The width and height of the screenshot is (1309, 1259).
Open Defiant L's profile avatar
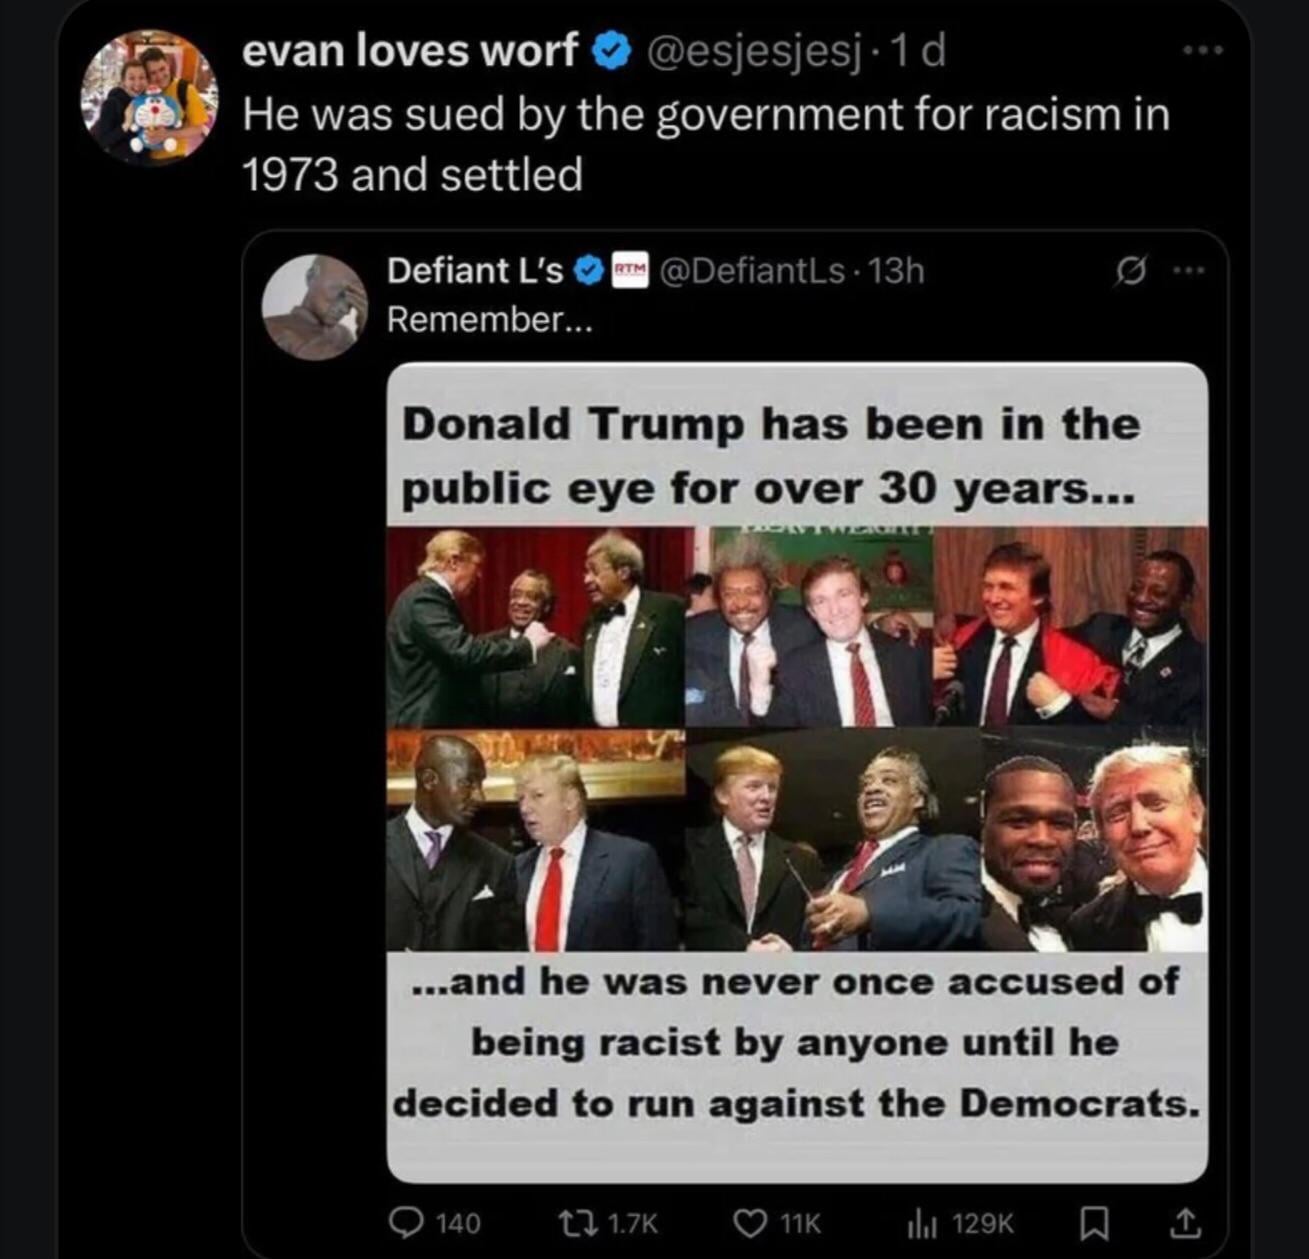pos(314,306)
